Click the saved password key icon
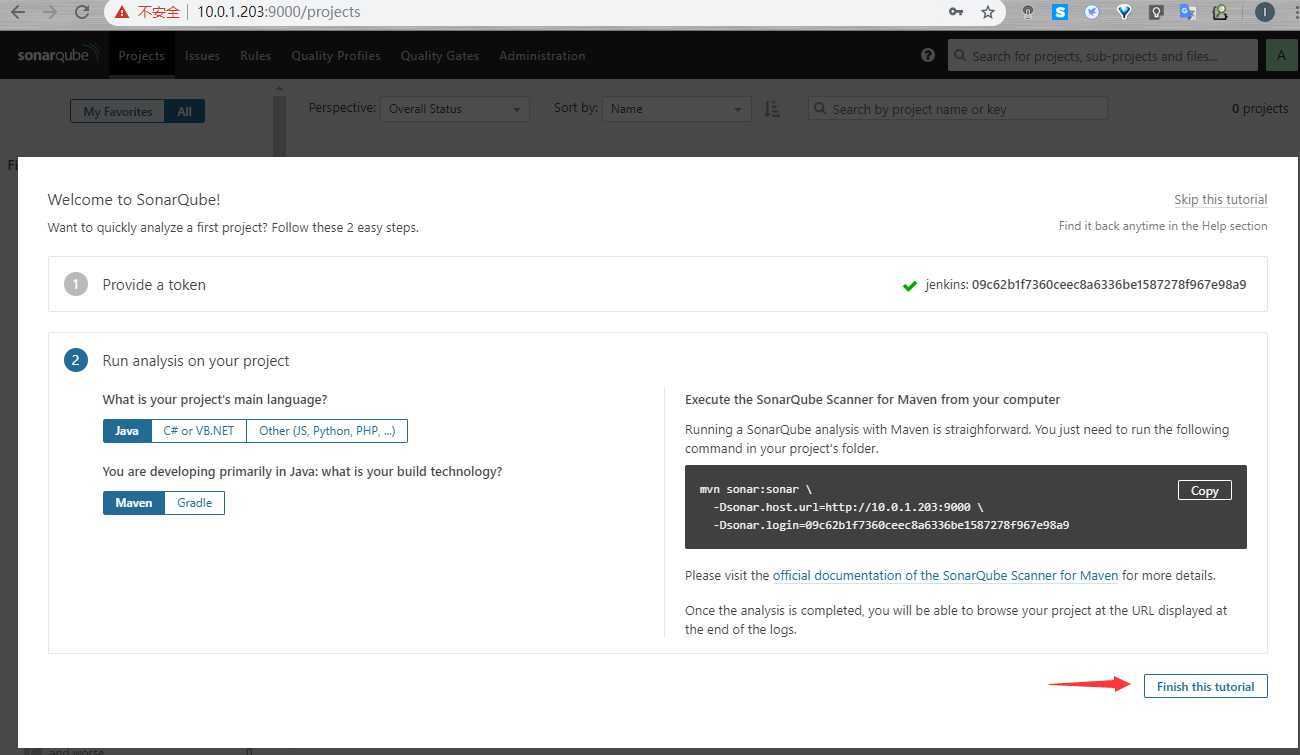The height and width of the screenshot is (755, 1300). [x=957, y=12]
